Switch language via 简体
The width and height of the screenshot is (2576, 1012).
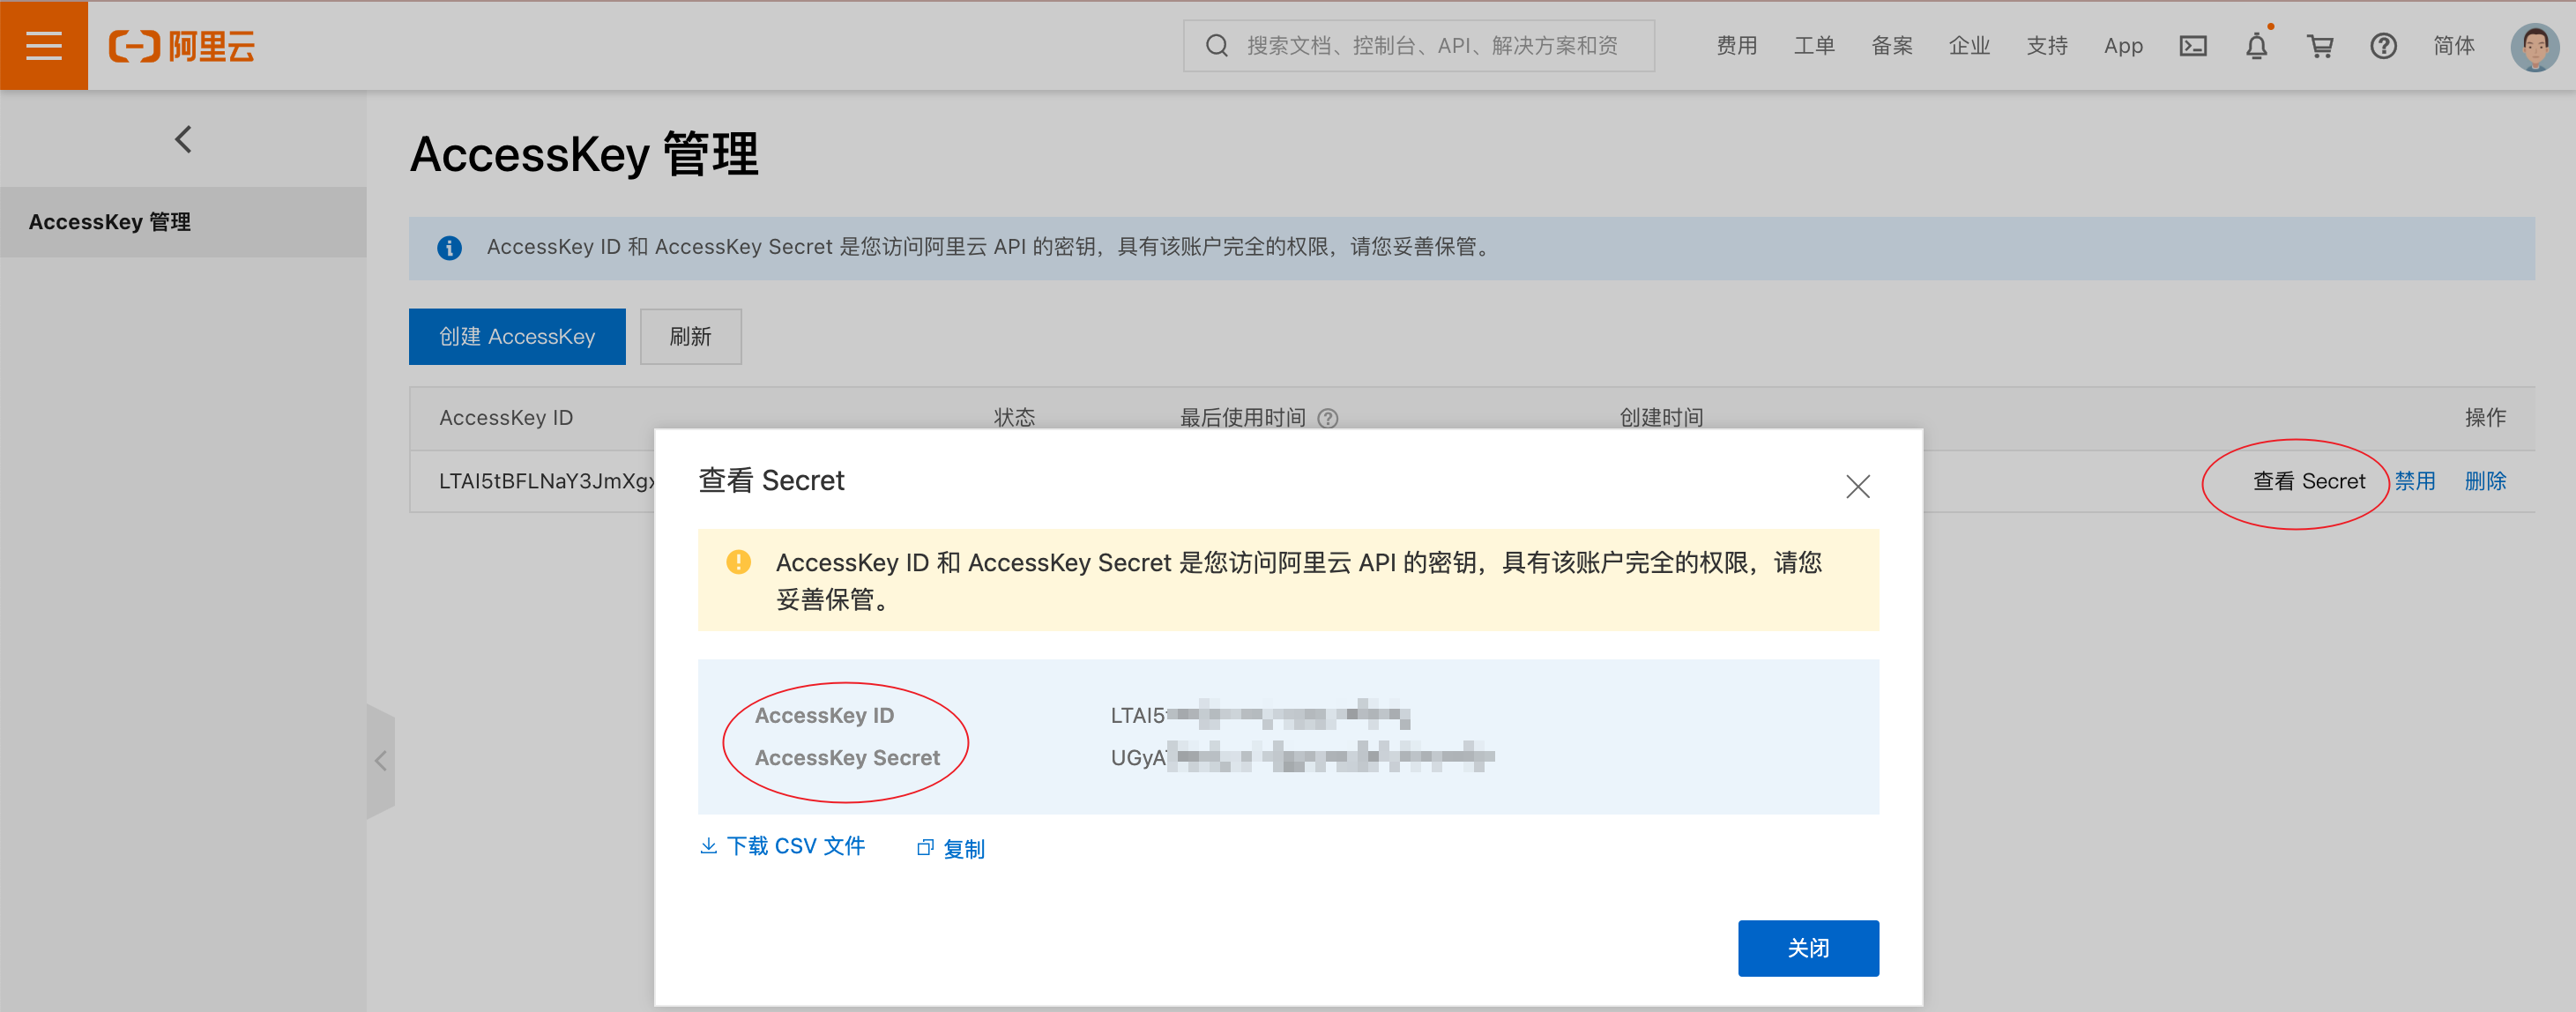click(x=2453, y=46)
